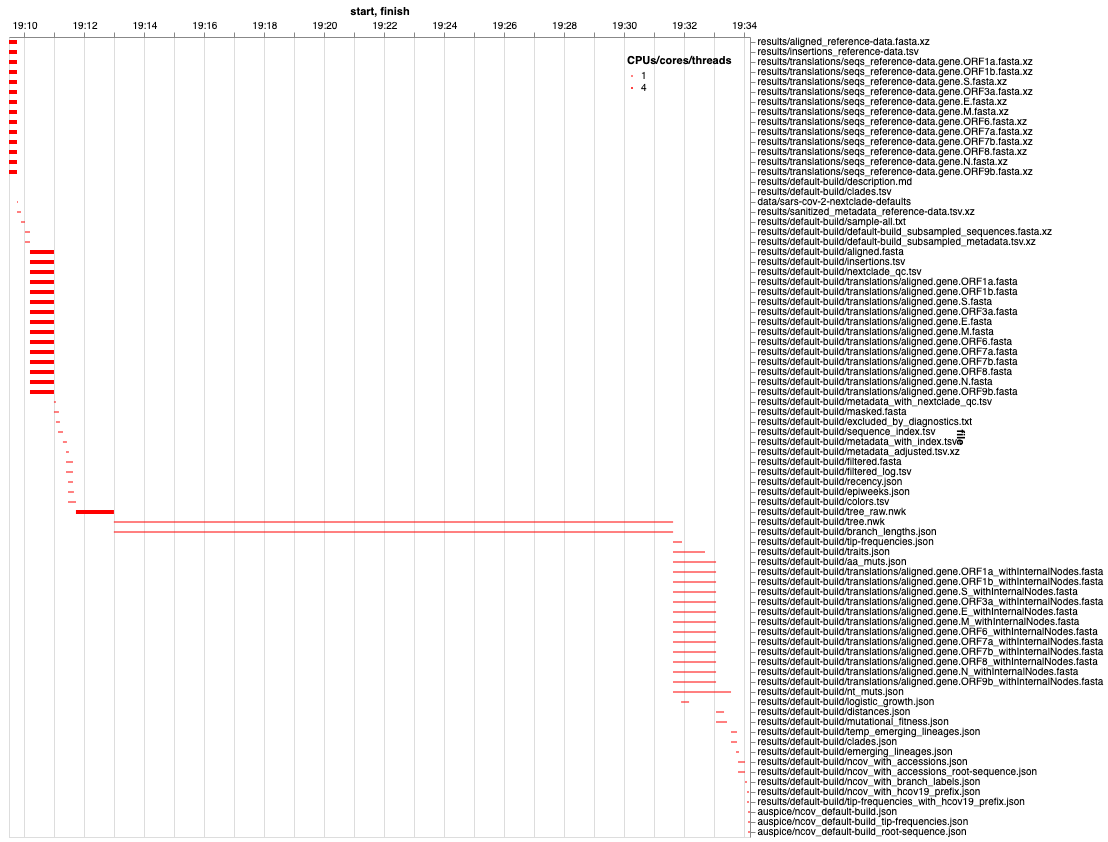Click the 19:12 time axis label

point(85,25)
